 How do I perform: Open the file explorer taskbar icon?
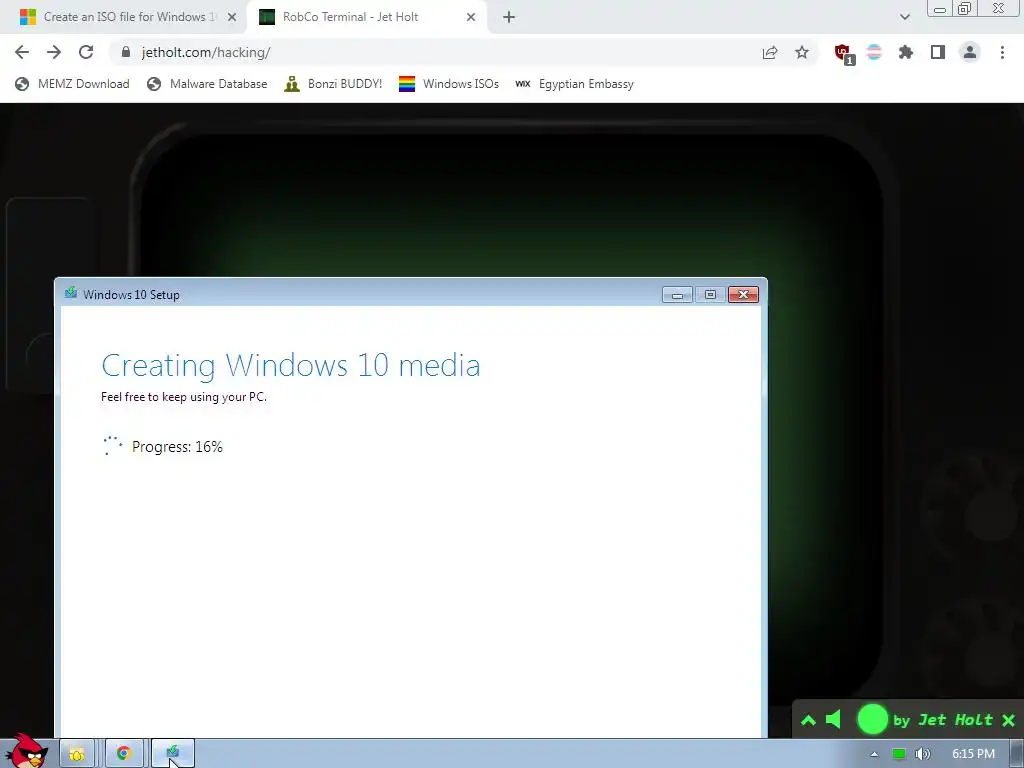[77, 754]
